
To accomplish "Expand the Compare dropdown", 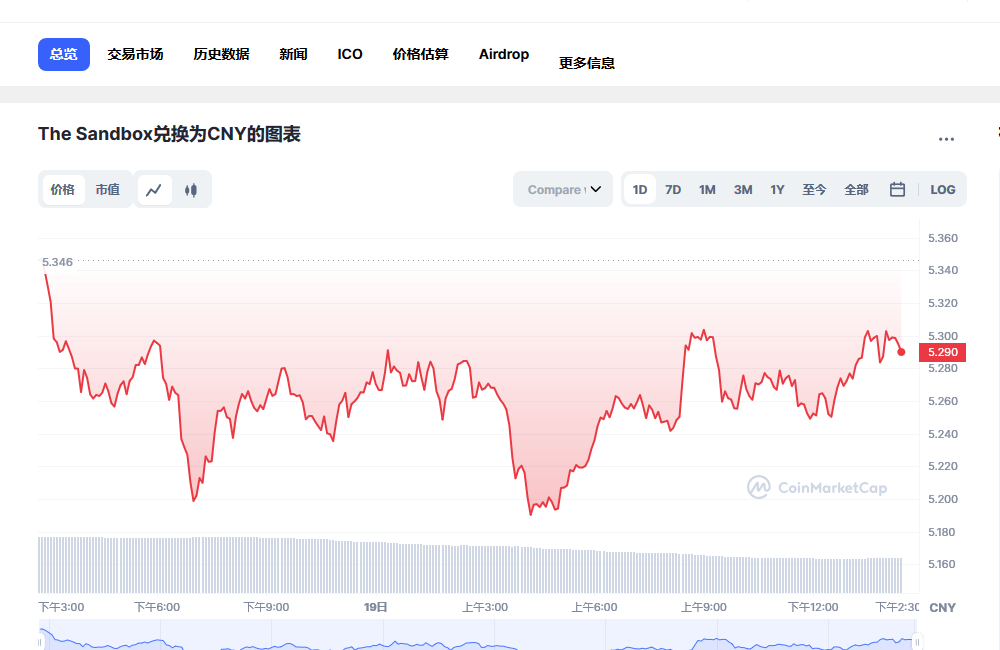I will (x=563, y=189).
